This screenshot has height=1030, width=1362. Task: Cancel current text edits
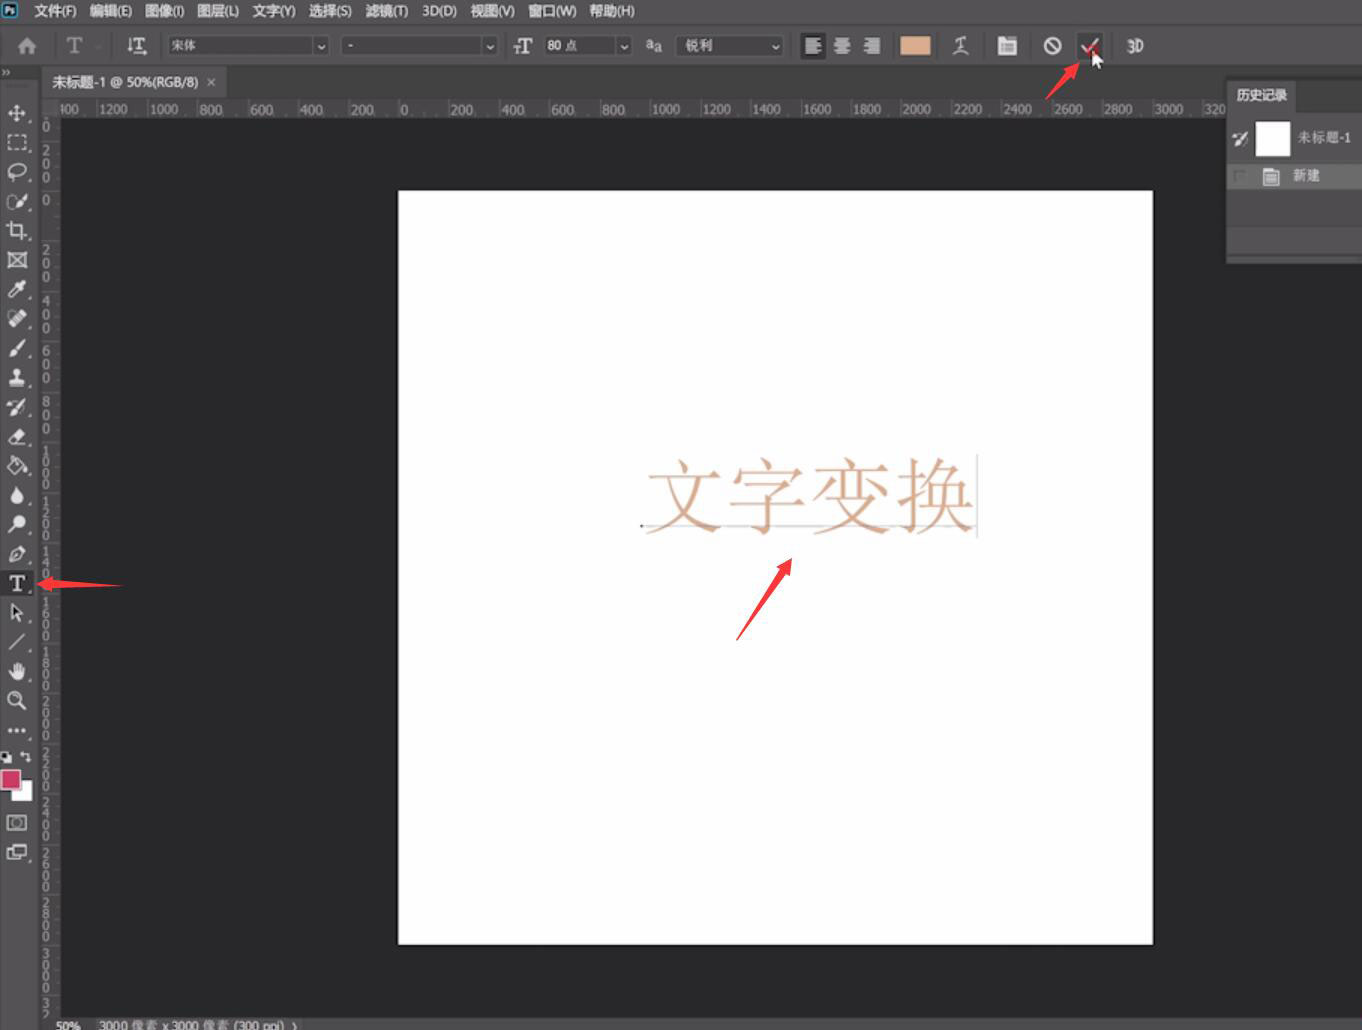click(x=1052, y=46)
